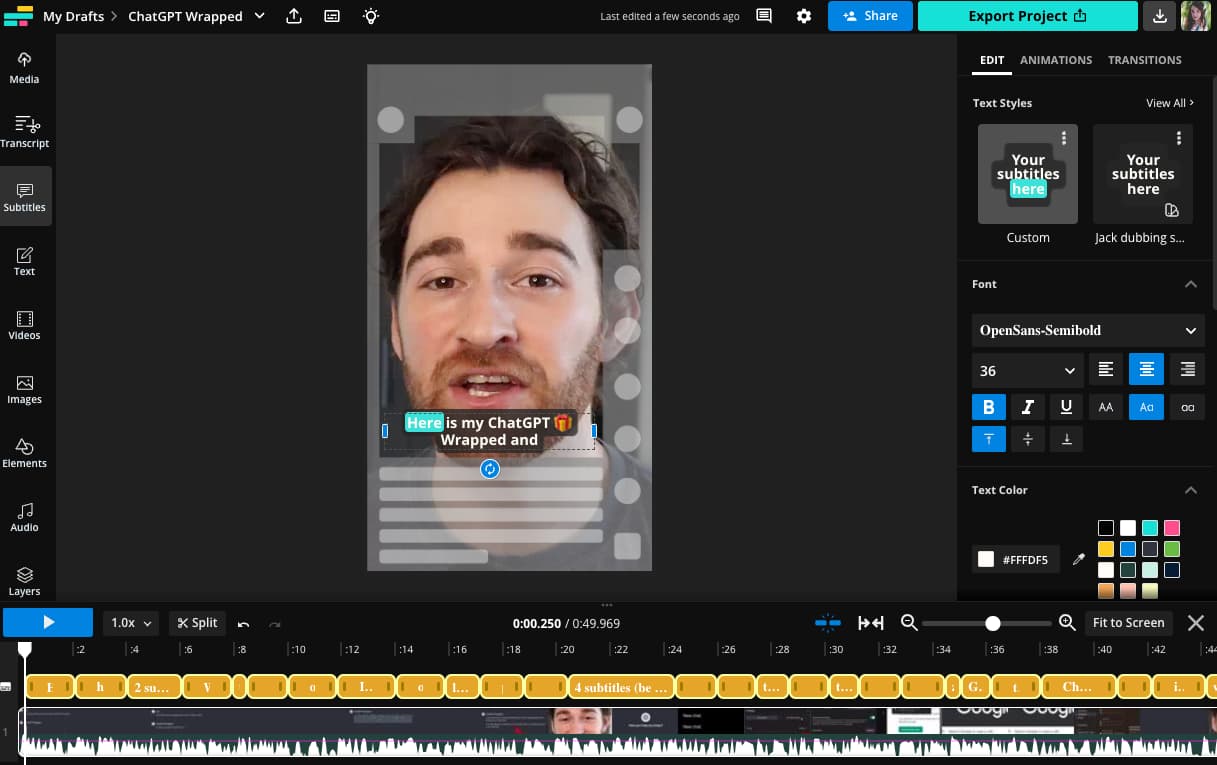Click the lightbulb tips icon

click(x=371, y=16)
